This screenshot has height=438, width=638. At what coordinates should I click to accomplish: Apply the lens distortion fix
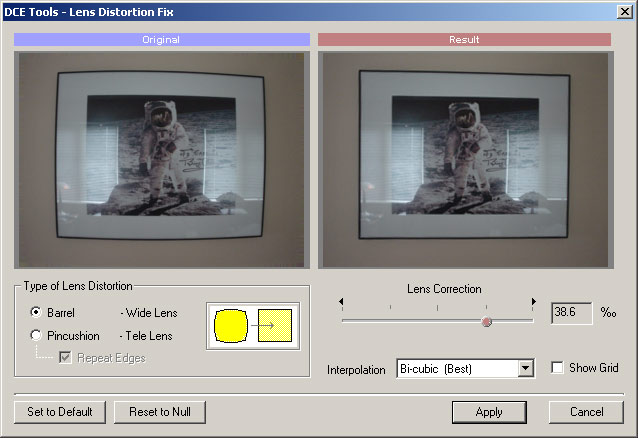pos(489,412)
